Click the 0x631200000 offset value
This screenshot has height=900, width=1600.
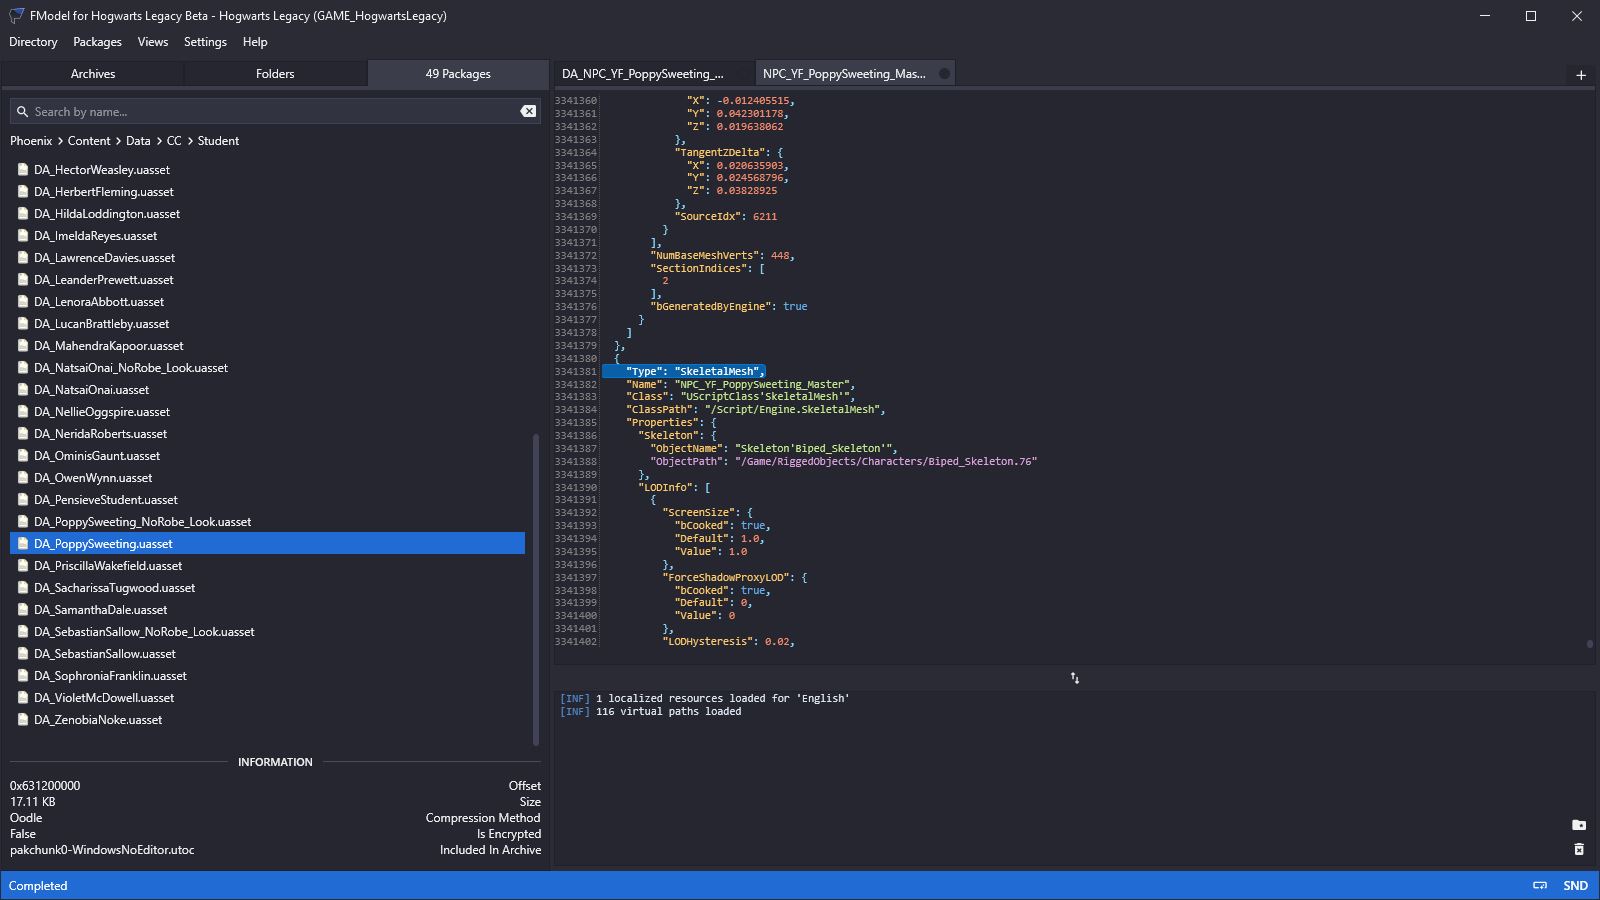click(45, 786)
